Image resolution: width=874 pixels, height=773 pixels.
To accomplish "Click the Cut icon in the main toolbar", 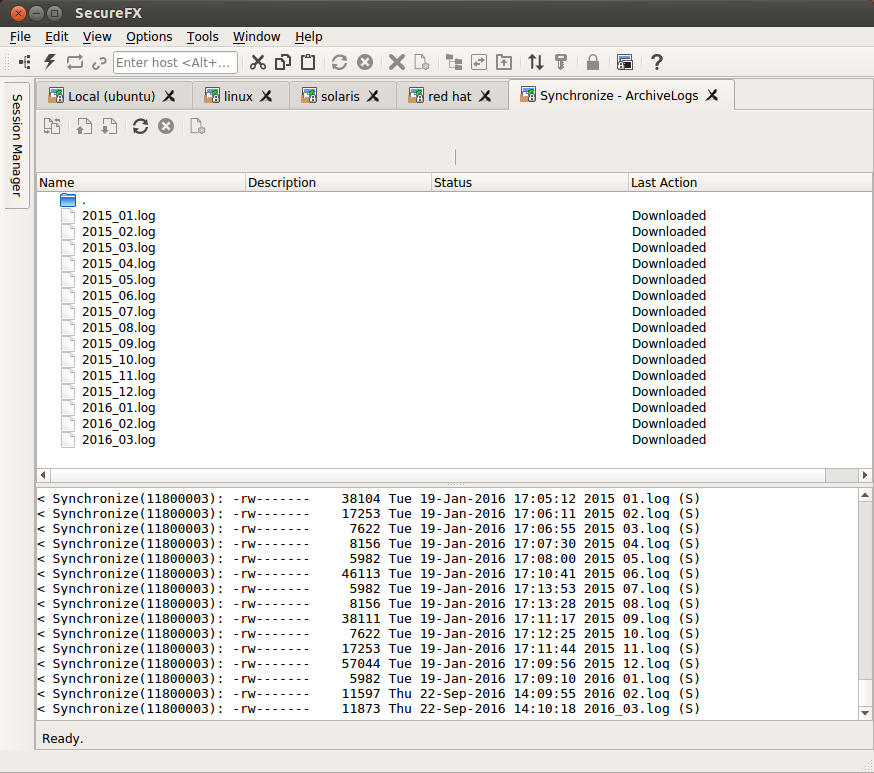I will (258, 62).
